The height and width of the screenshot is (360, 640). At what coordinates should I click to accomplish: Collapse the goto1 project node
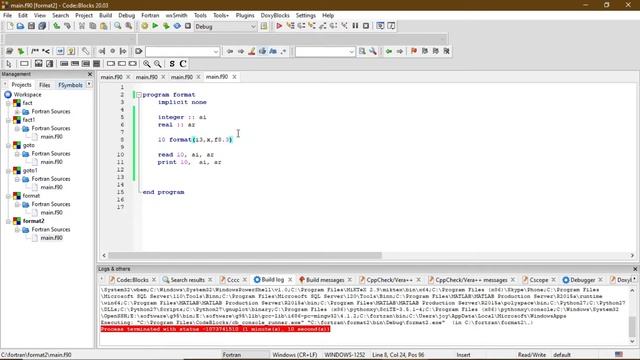pos(8,171)
